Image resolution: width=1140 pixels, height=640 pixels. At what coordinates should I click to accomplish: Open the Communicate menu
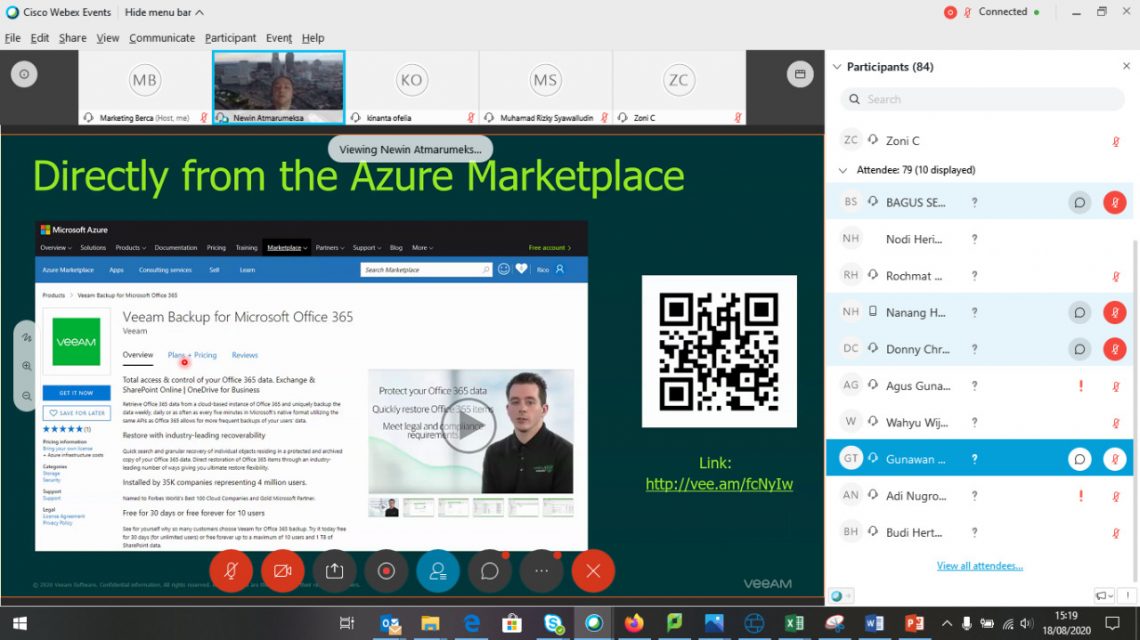[162, 38]
